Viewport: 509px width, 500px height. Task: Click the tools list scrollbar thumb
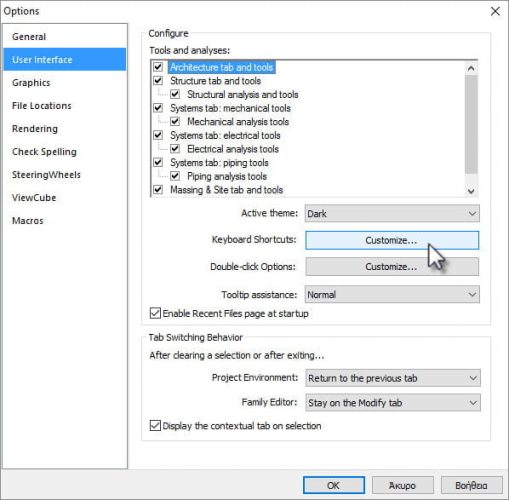click(471, 124)
